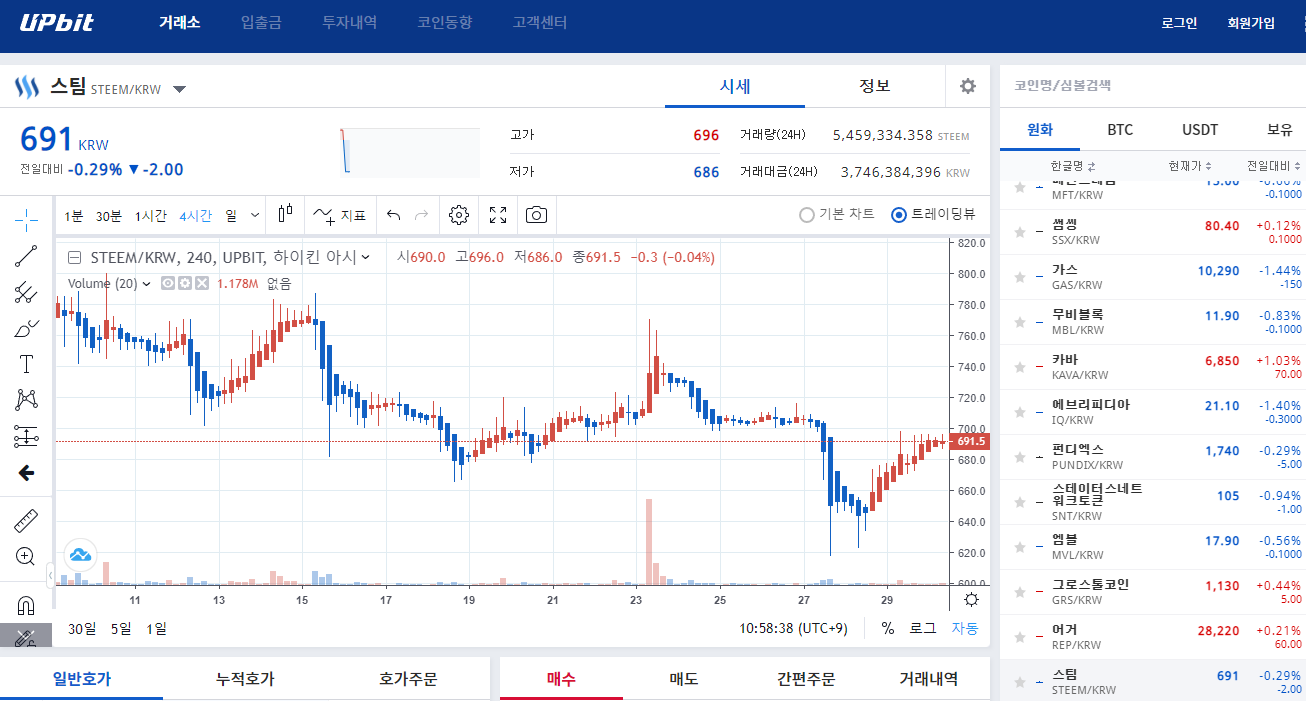Click the 로그인 link
This screenshot has height=701, width=1306.
(x=1179, y=23)
